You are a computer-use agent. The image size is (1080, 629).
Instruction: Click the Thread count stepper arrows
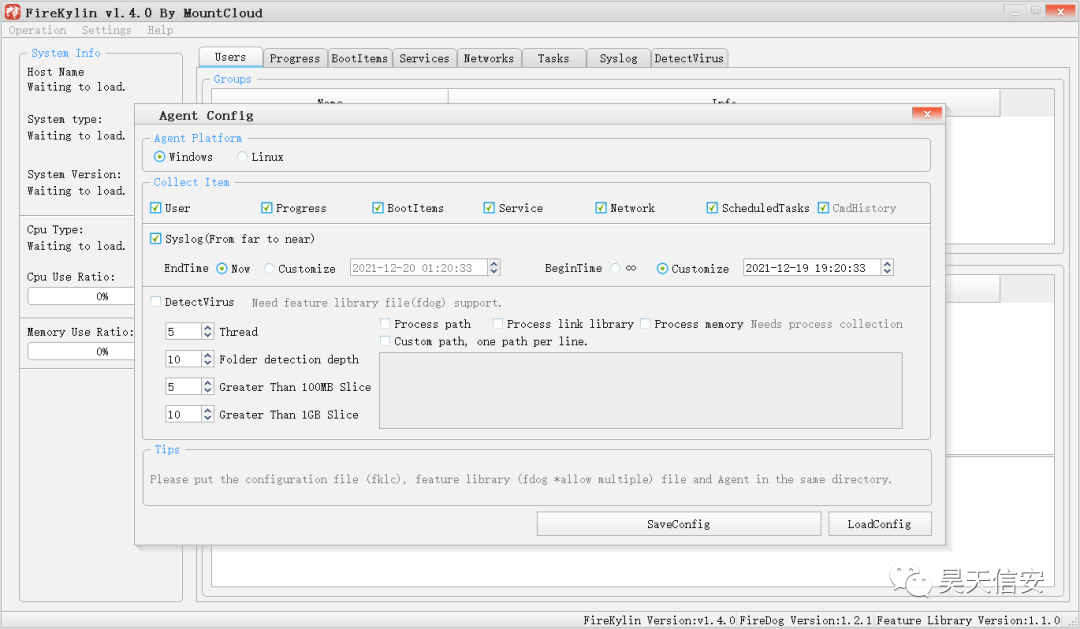207,331
